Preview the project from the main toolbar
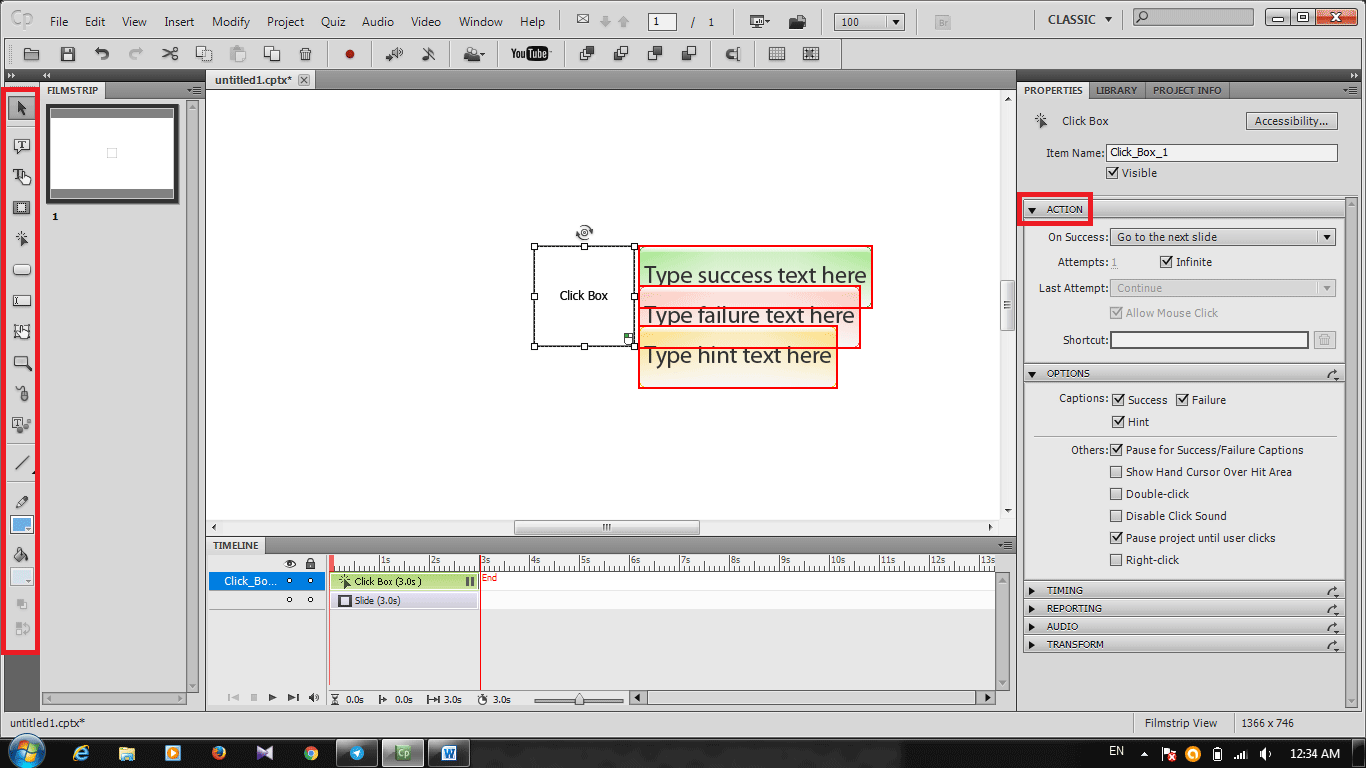Viewport: 1366px width, 768px height. [x=760, y=21]
